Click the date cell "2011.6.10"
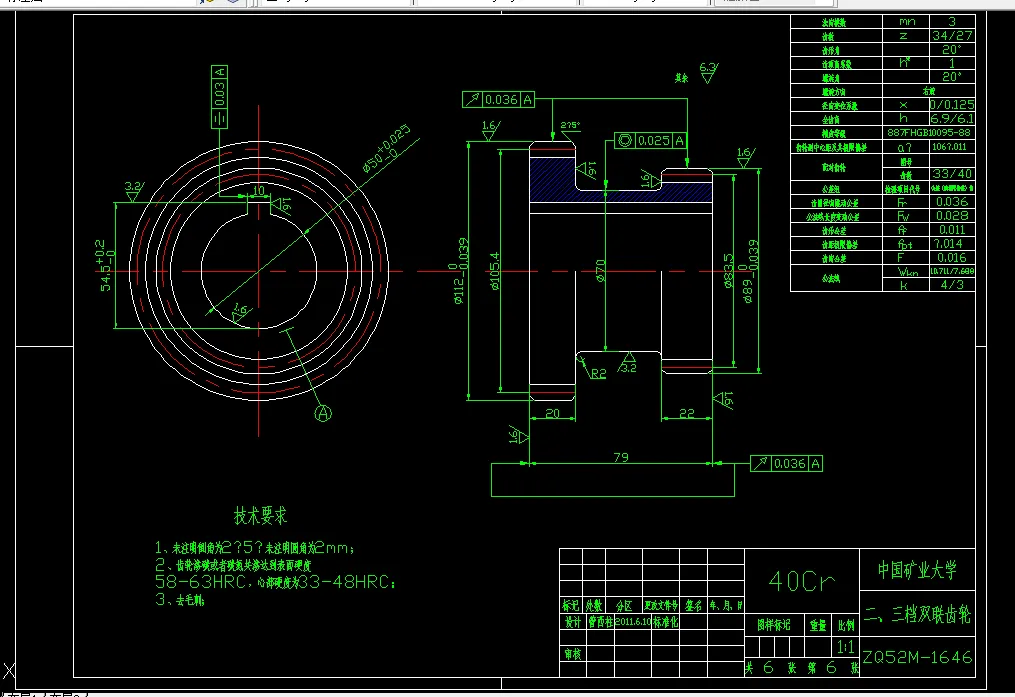The image size is (1015, 697). pos(633,621)
